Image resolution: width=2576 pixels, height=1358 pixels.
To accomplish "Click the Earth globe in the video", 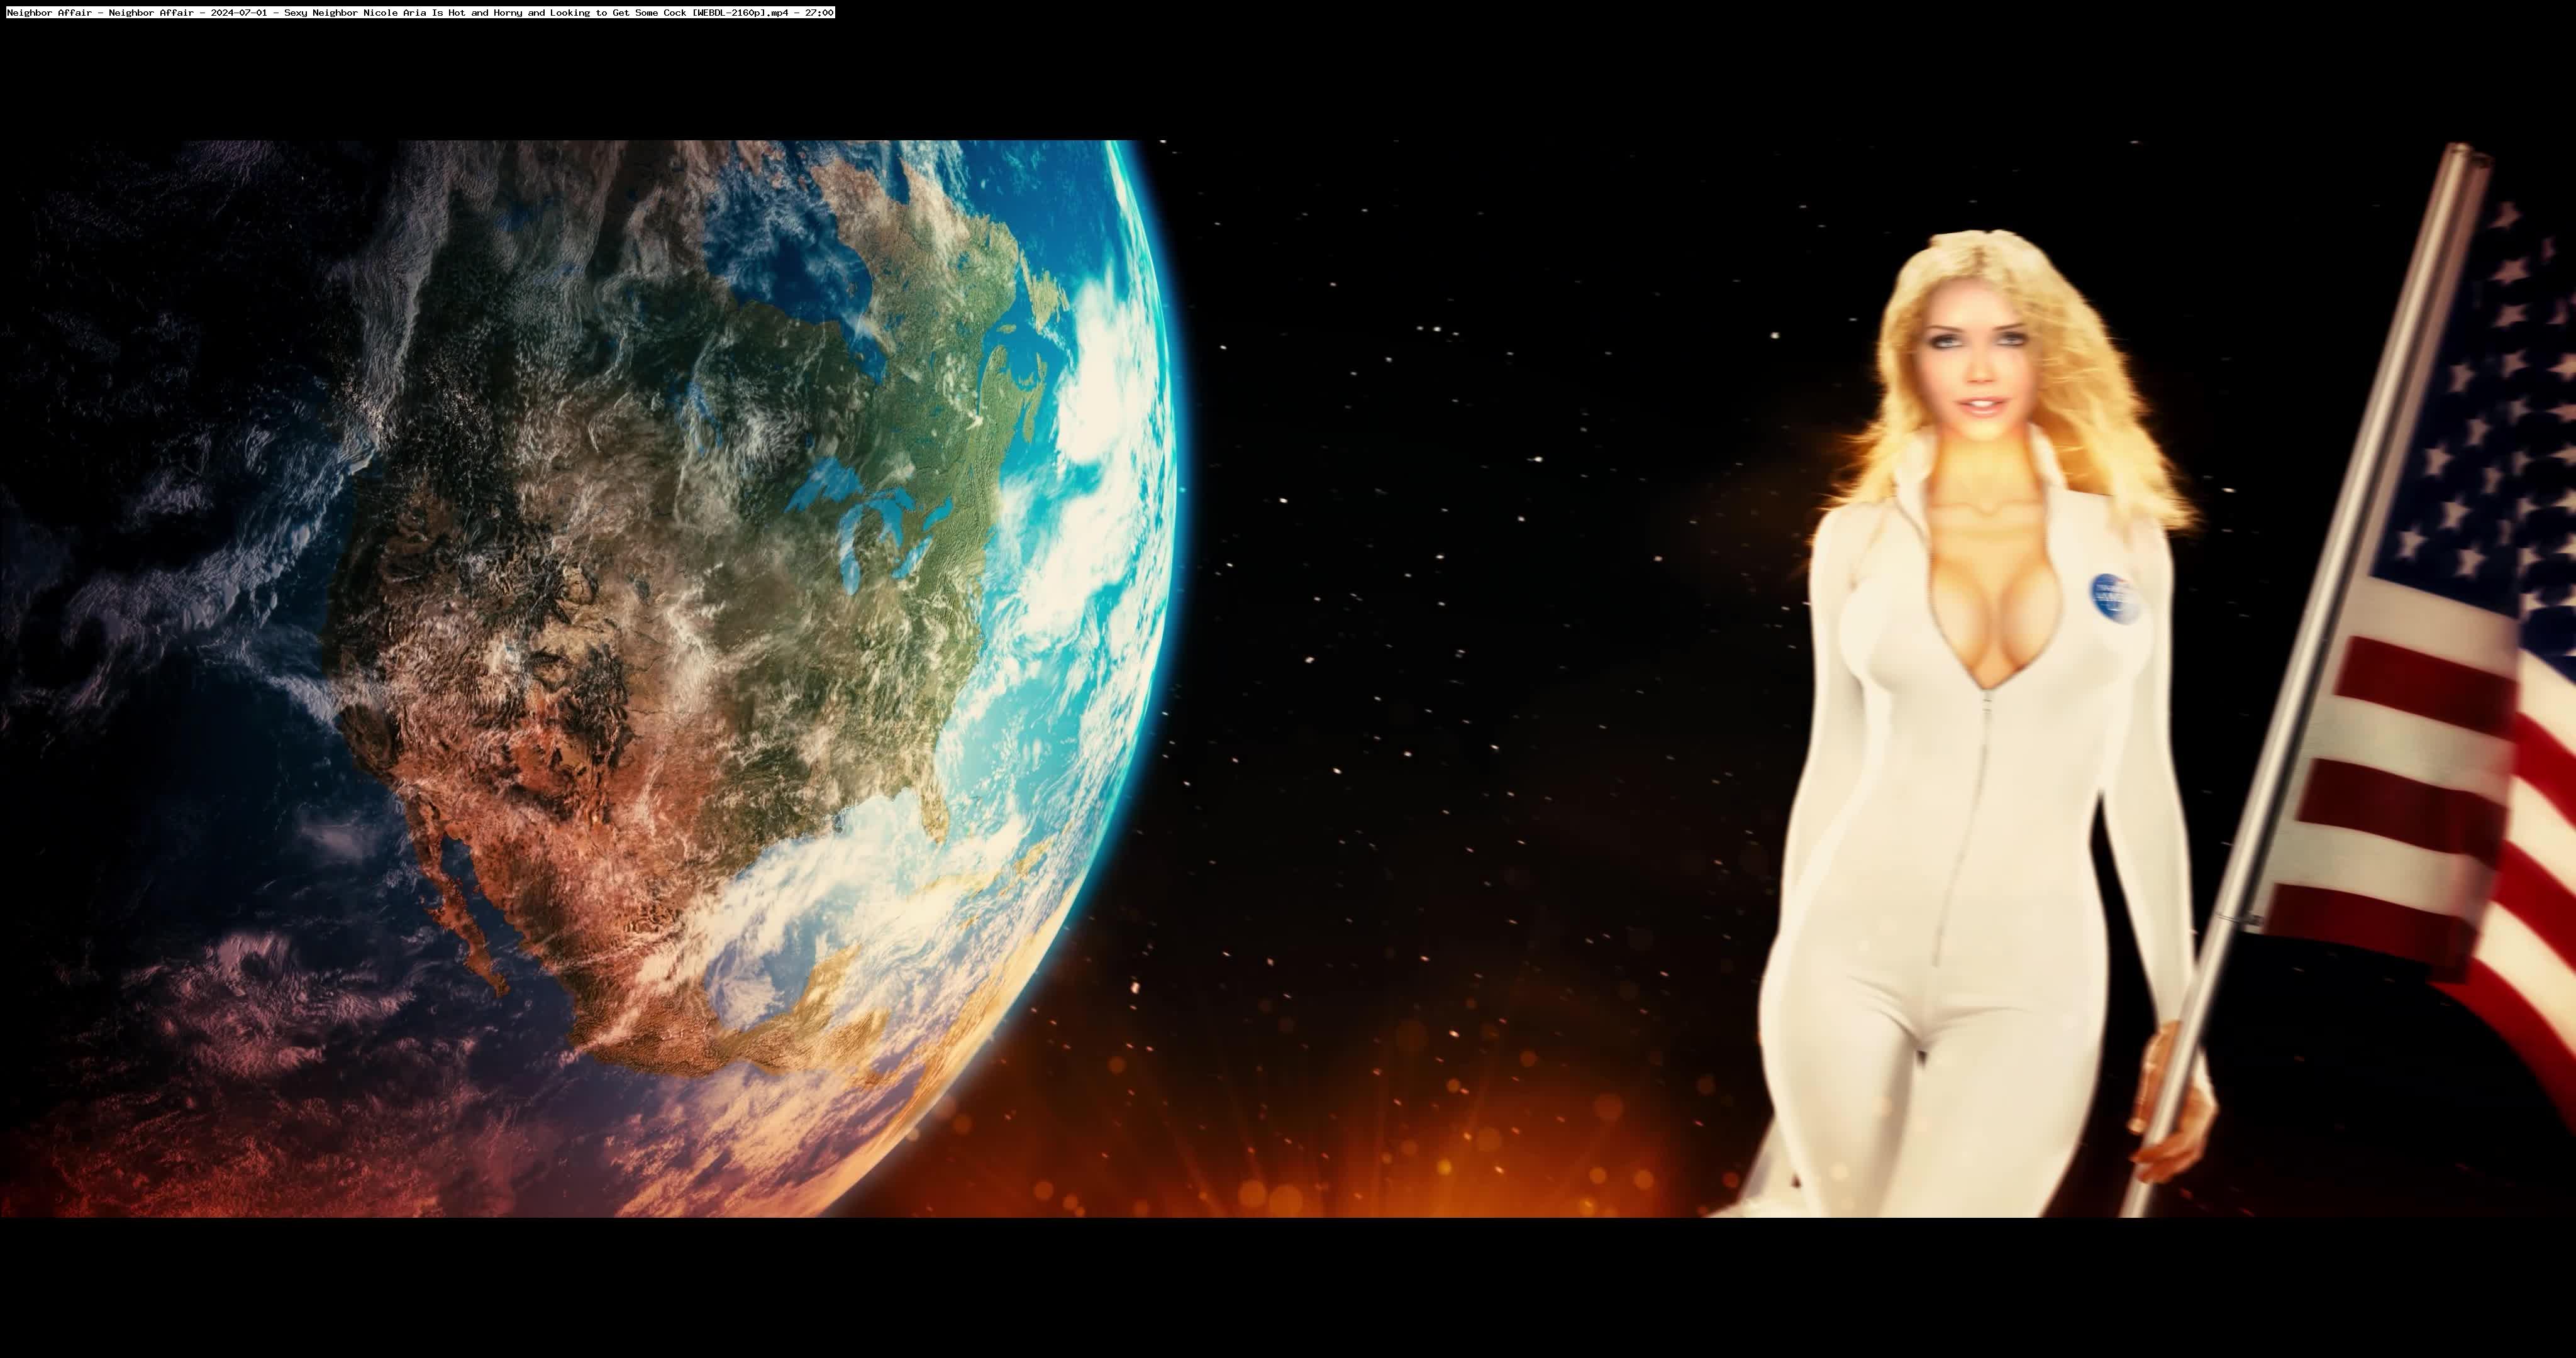I will tap(700, 650).
